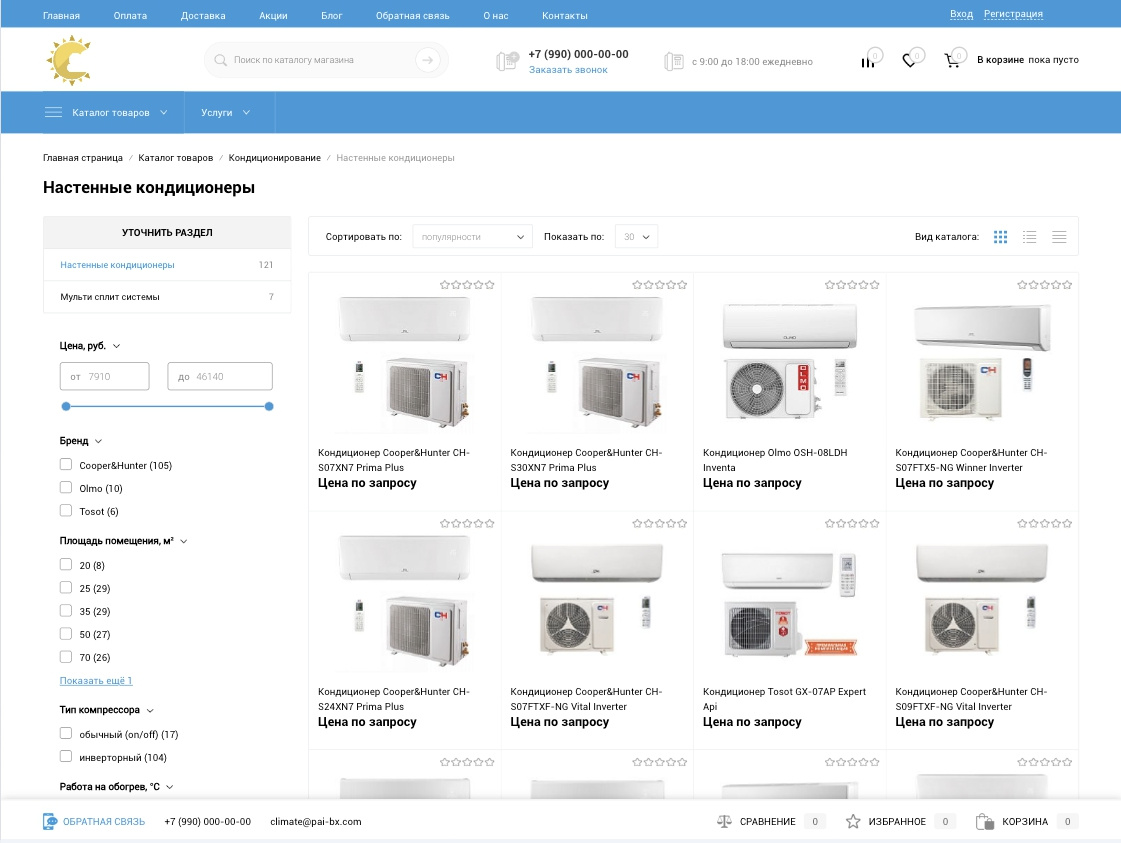The height and width of the screenshot is (843, 1121).
Task: Check the Tosot brand filter
Action: (x=66, y=511)
